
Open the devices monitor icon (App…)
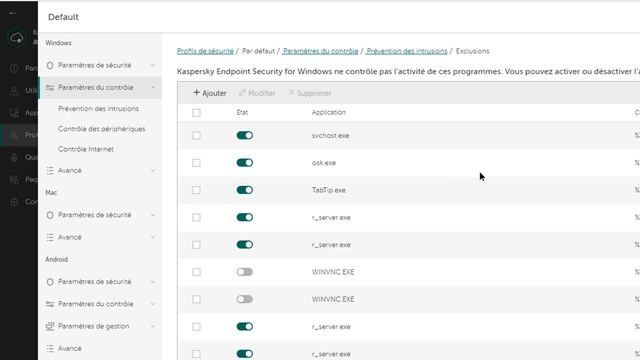(x=14, y=113)
